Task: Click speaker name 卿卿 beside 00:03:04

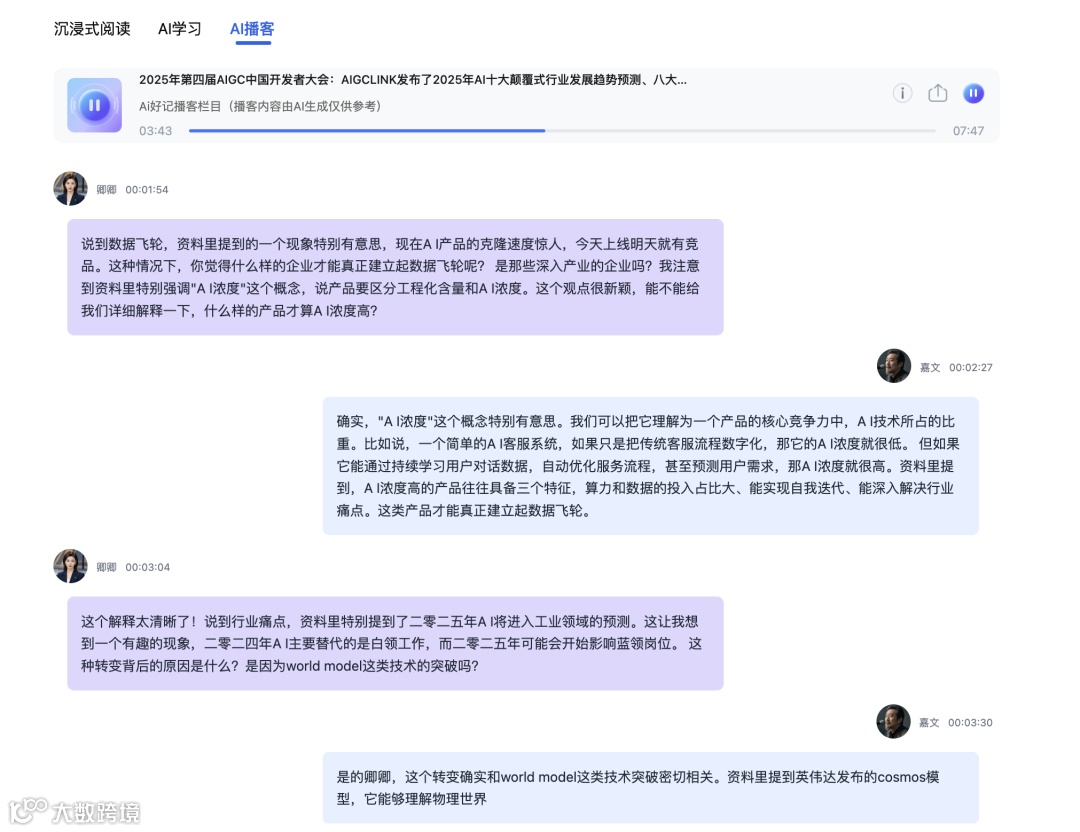Action: coord(106,567)
